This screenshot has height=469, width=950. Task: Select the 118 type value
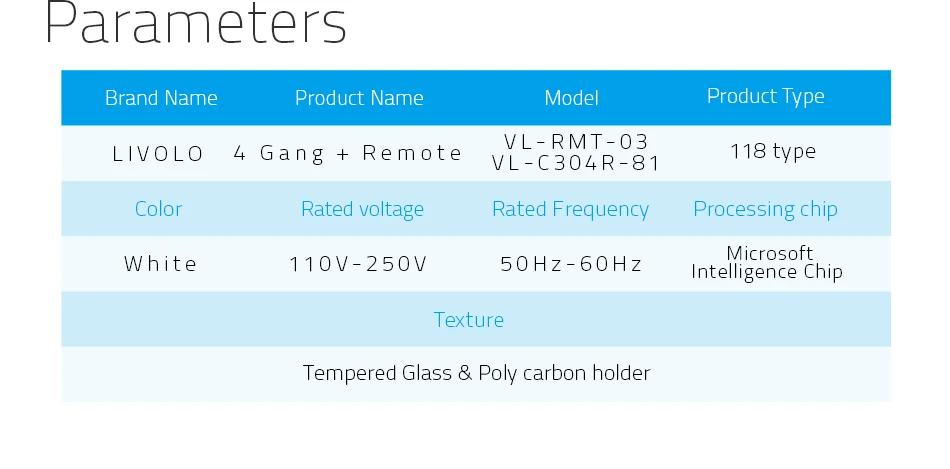tap(773, 151)
